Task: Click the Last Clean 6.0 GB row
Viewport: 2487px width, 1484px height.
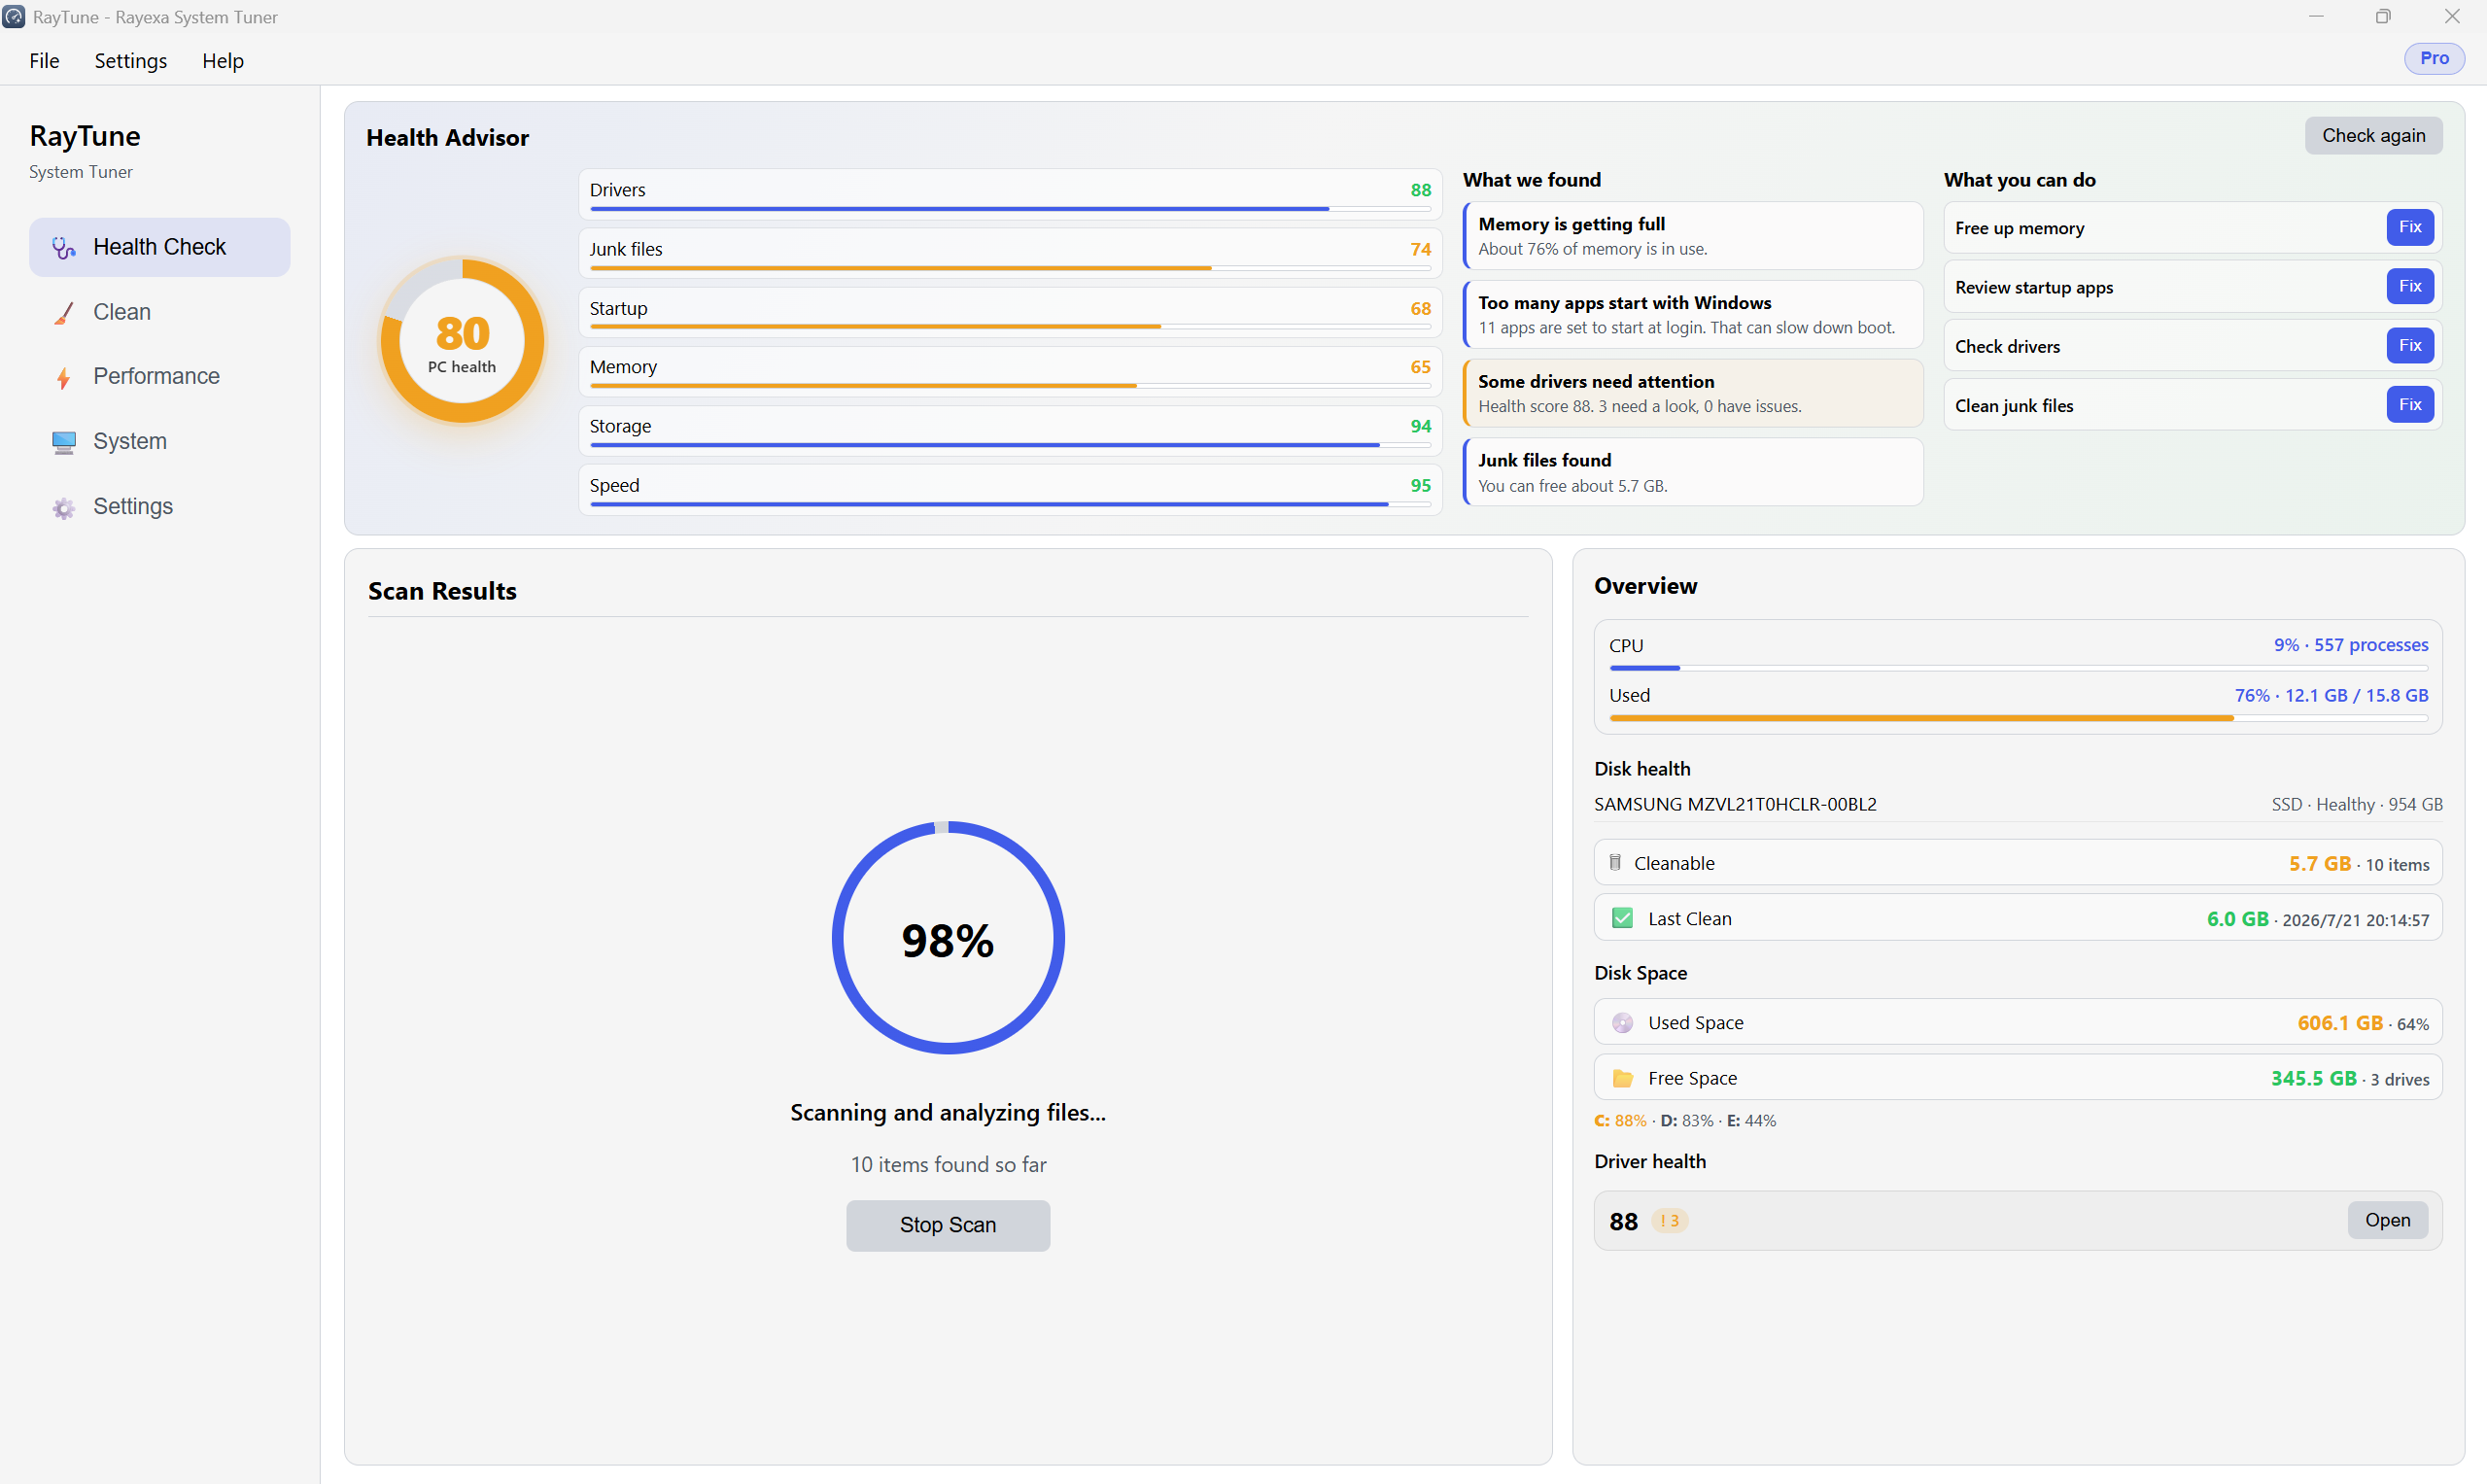Action: [2018, 917]
